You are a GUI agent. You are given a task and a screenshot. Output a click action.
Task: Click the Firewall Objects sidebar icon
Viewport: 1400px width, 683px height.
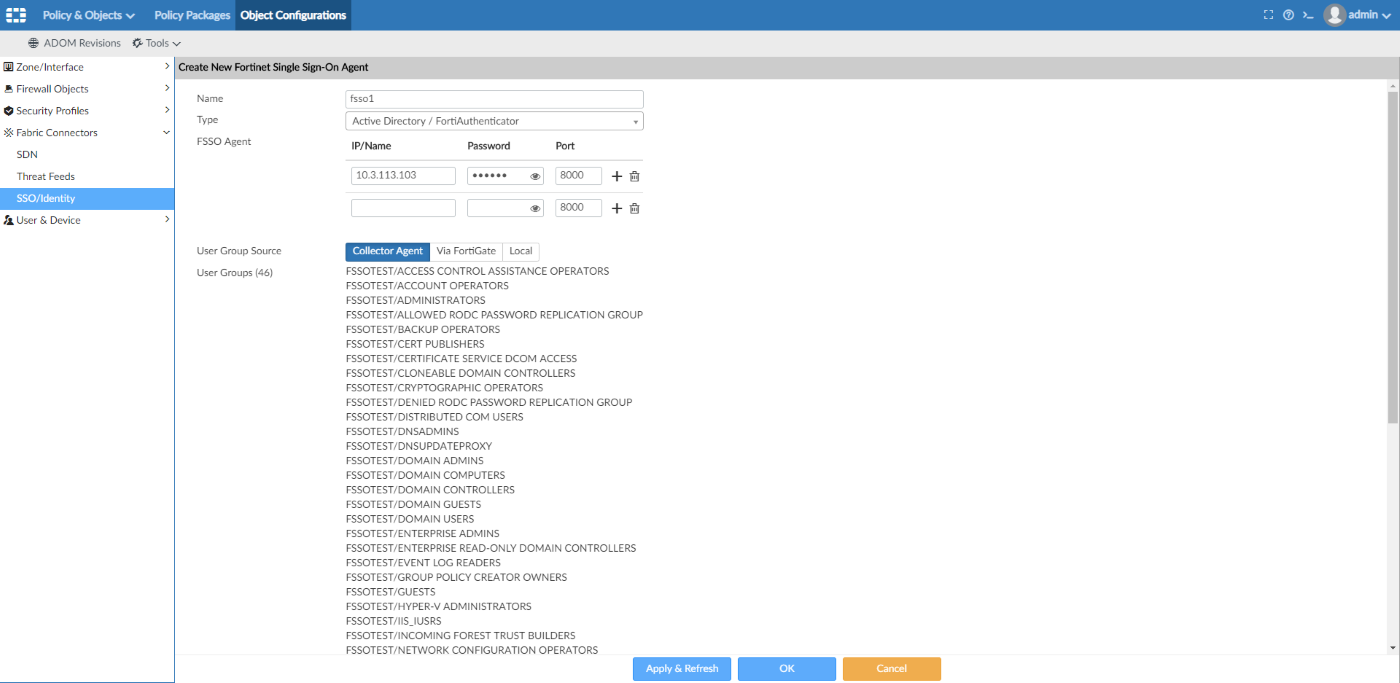tap(9, 89)
